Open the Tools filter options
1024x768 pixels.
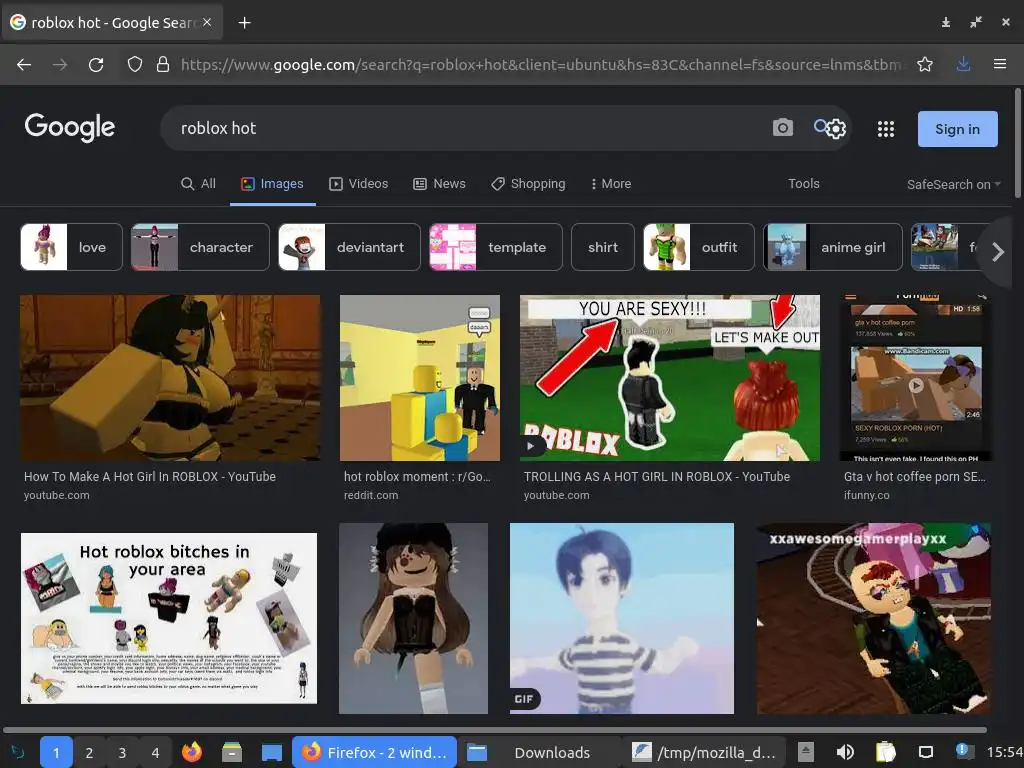[803, 184]
